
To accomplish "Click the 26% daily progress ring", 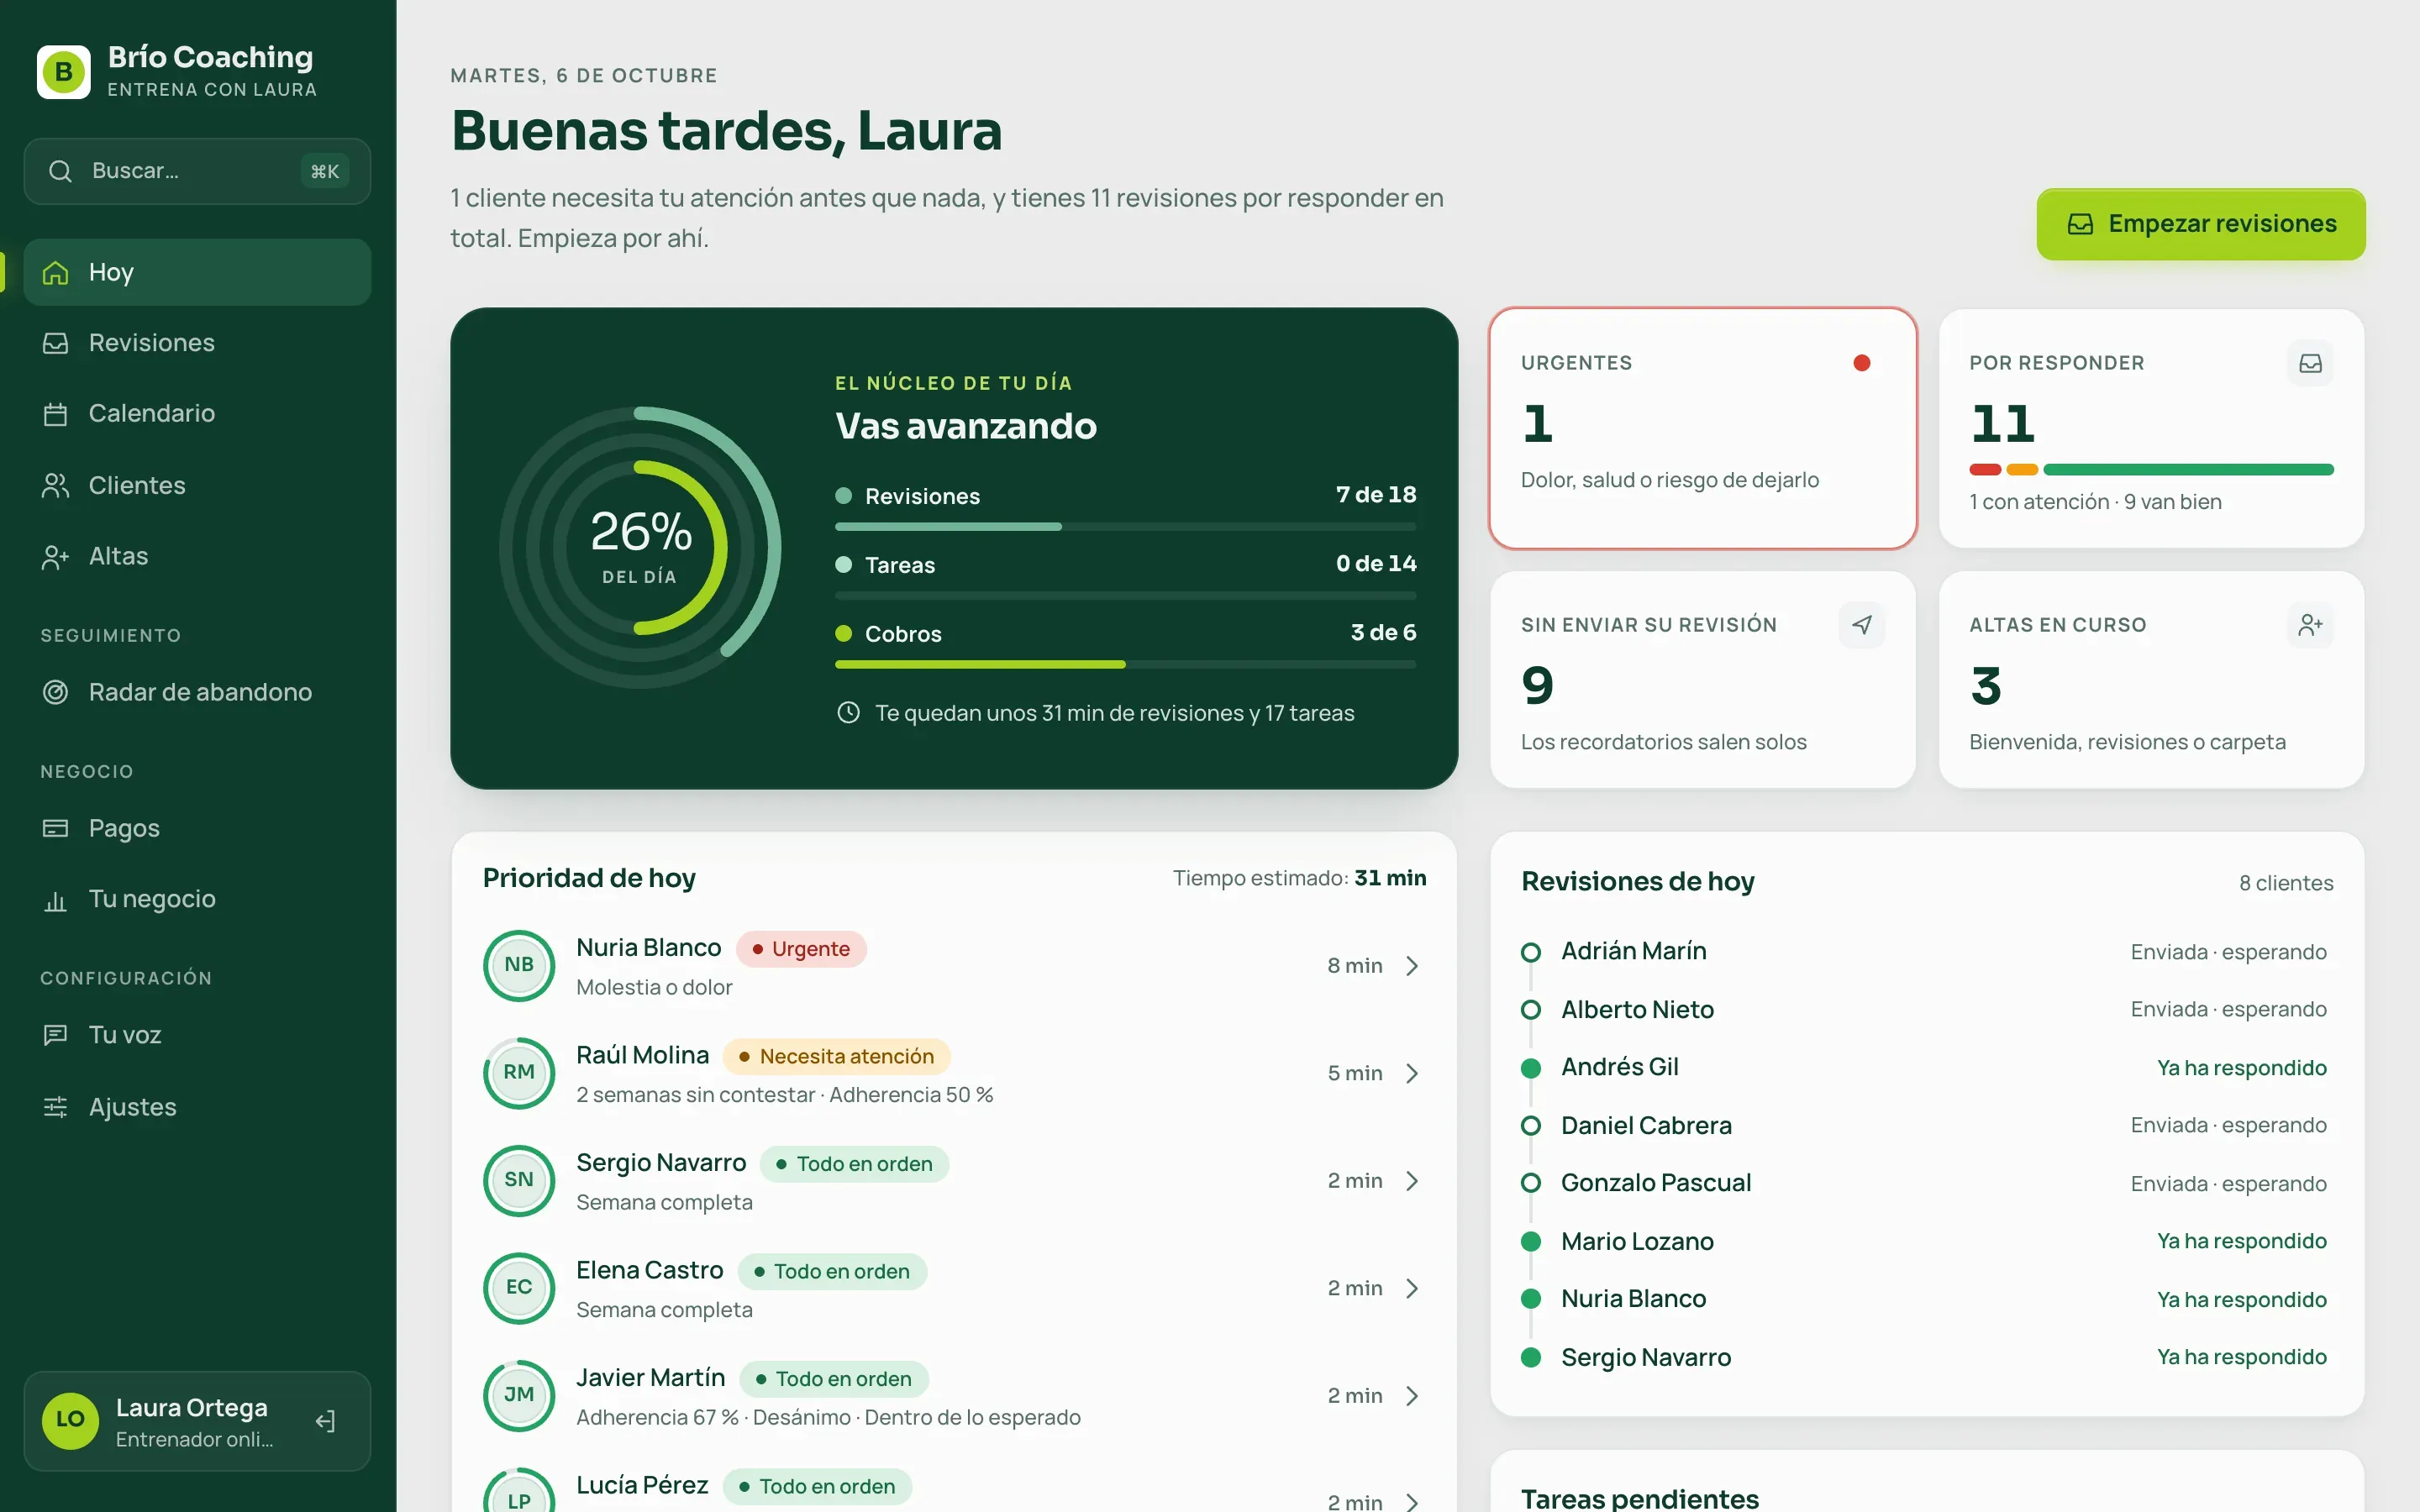I will (x=640, y=547).
